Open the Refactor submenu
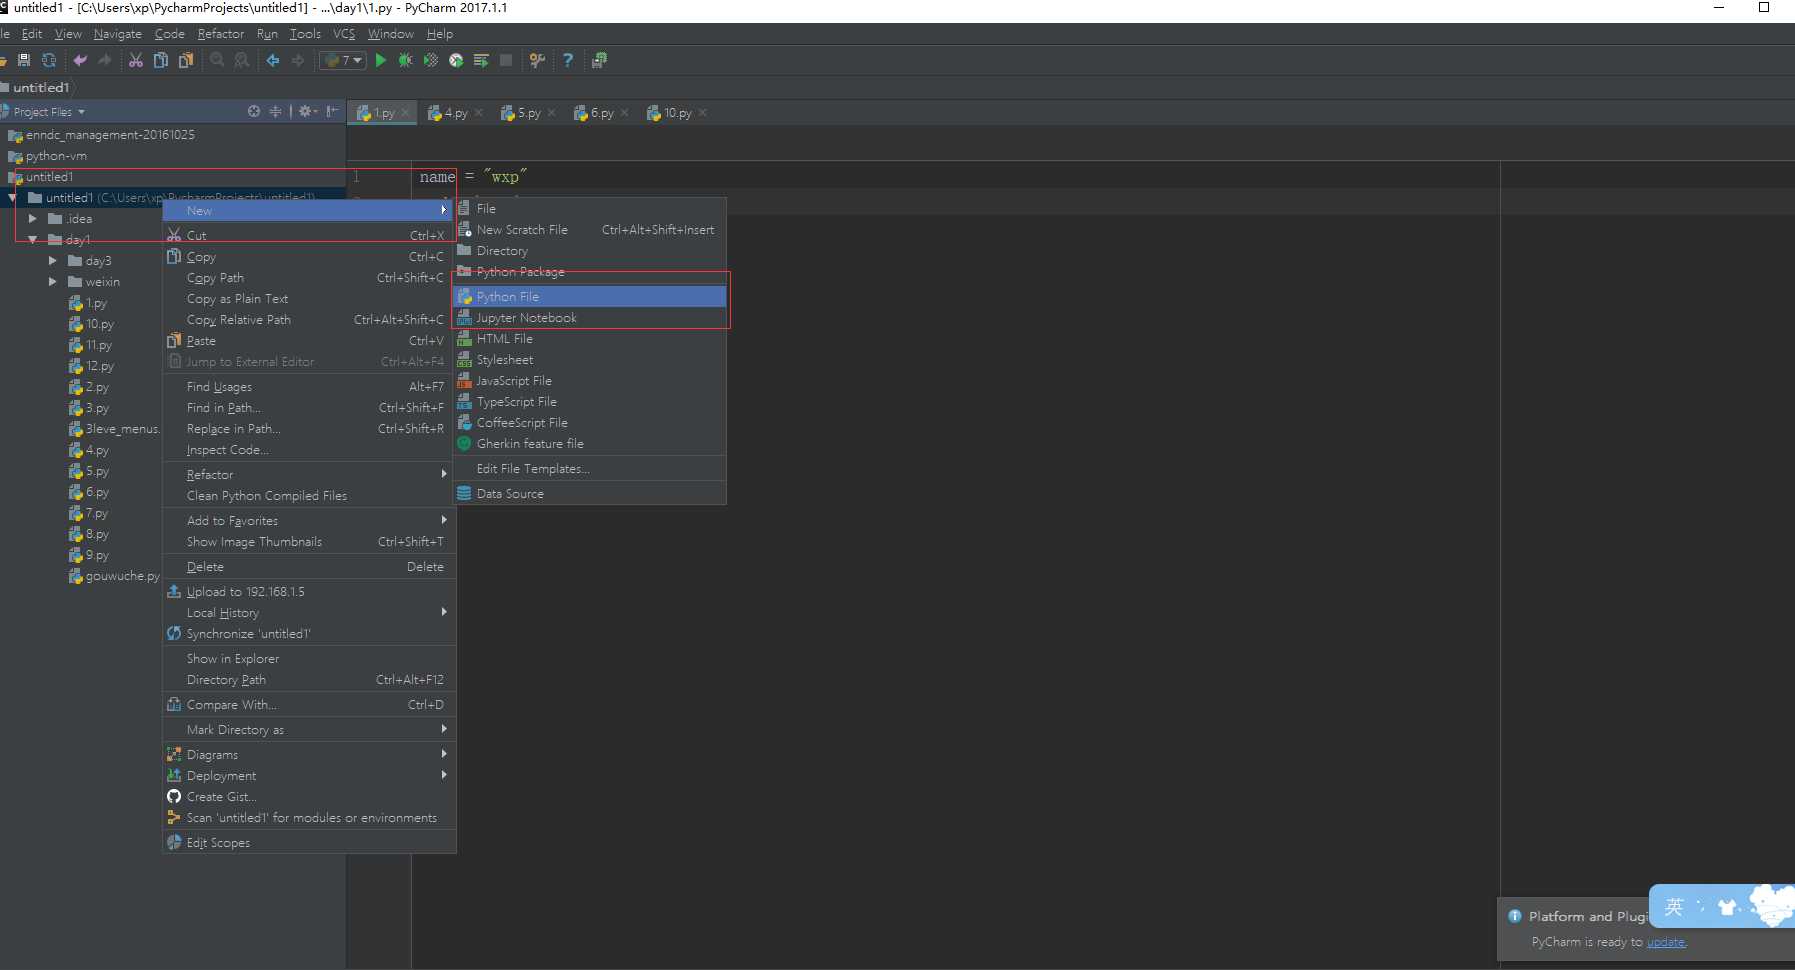 pyautogui.click(x=309, y=474)
